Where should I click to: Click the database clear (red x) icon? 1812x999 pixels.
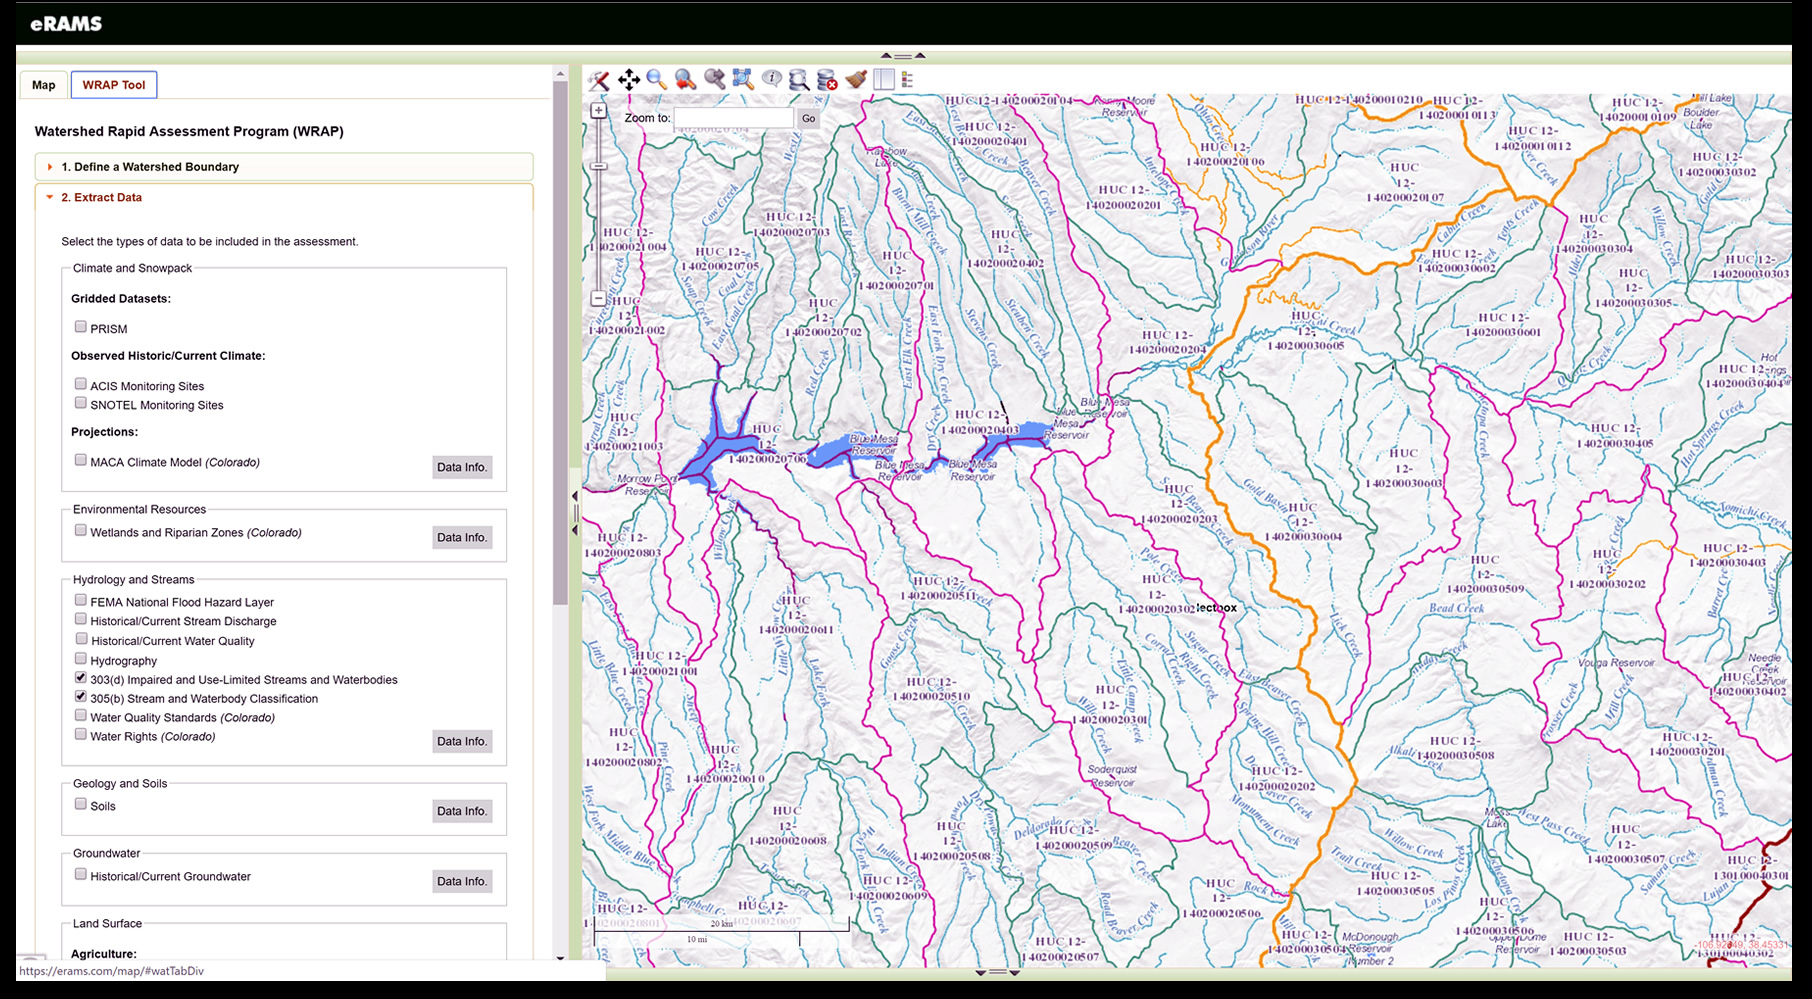[x=827, y=80]
